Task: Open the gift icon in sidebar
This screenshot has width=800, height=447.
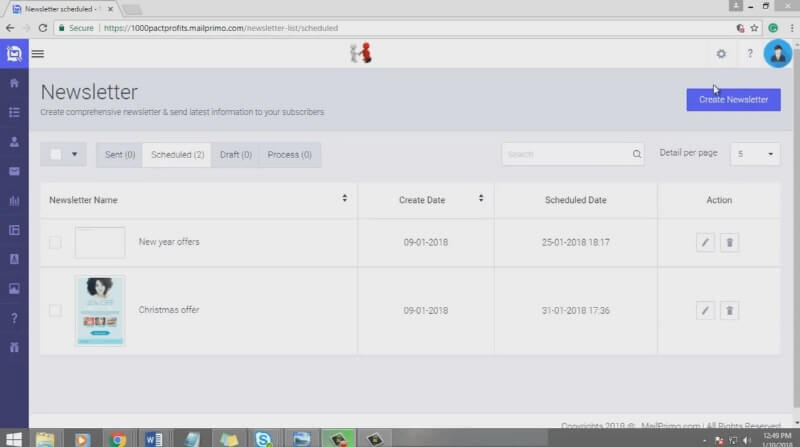Action: [x=14, y=347]
